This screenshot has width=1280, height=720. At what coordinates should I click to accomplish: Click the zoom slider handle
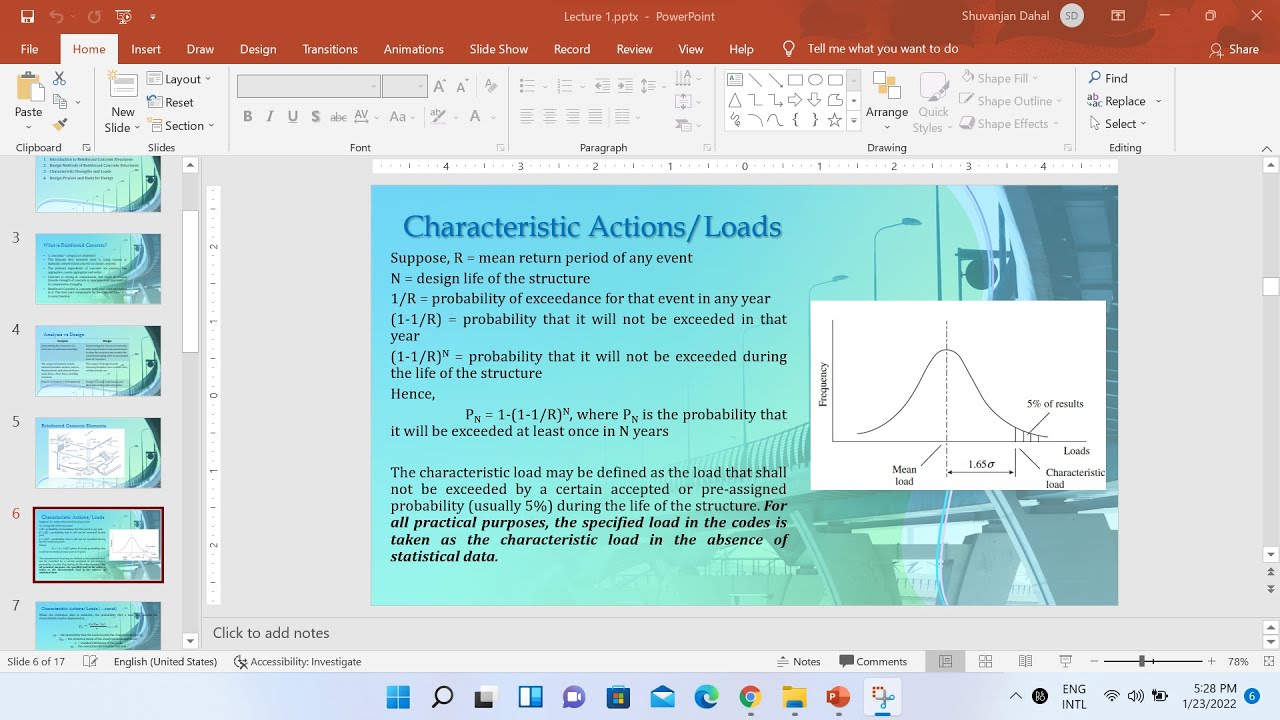(x=1141, y=661)
